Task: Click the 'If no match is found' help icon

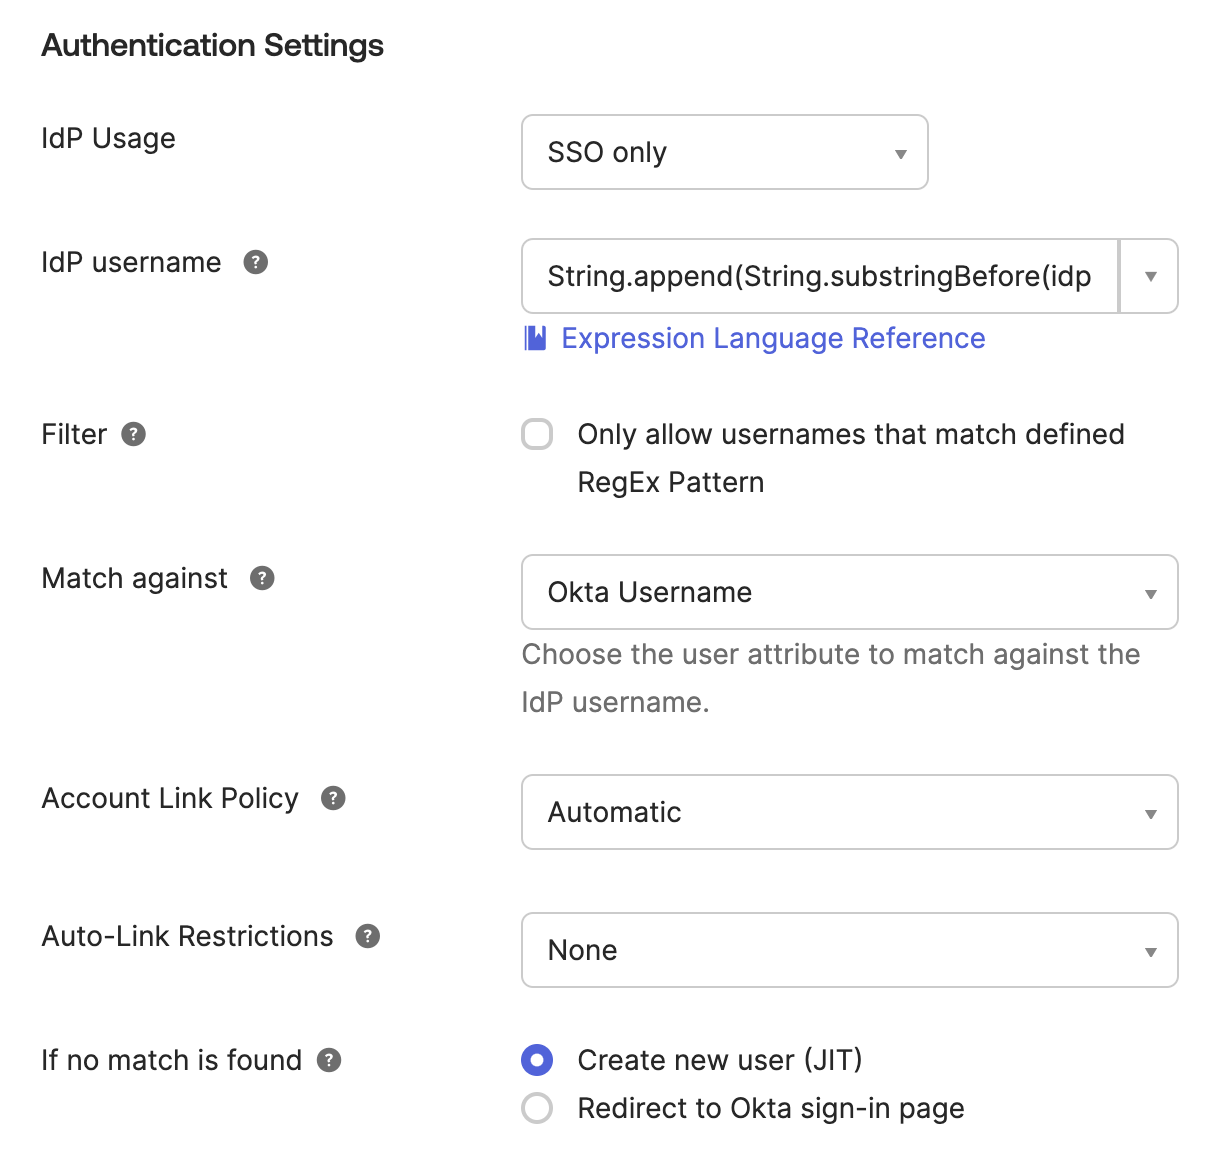Action: coord(329,1060)
